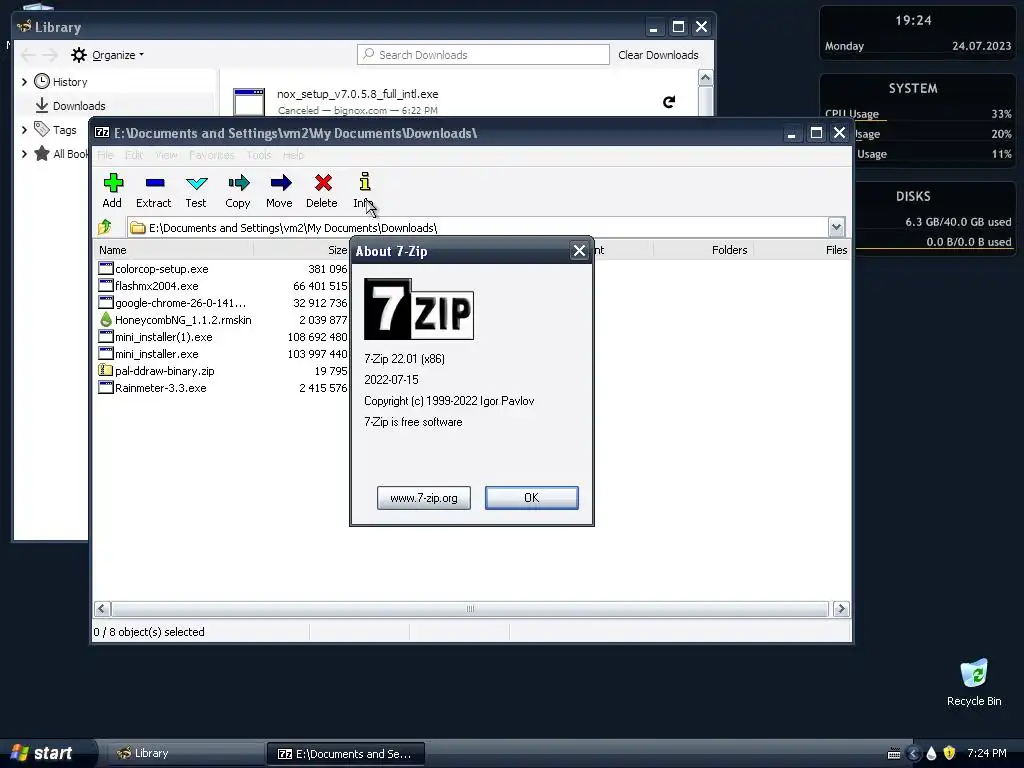Viewport: 1024px width, 768px height.
Task: Click the taskbar clock showing 7:24 PM
Action: click(x=987, y=753)
